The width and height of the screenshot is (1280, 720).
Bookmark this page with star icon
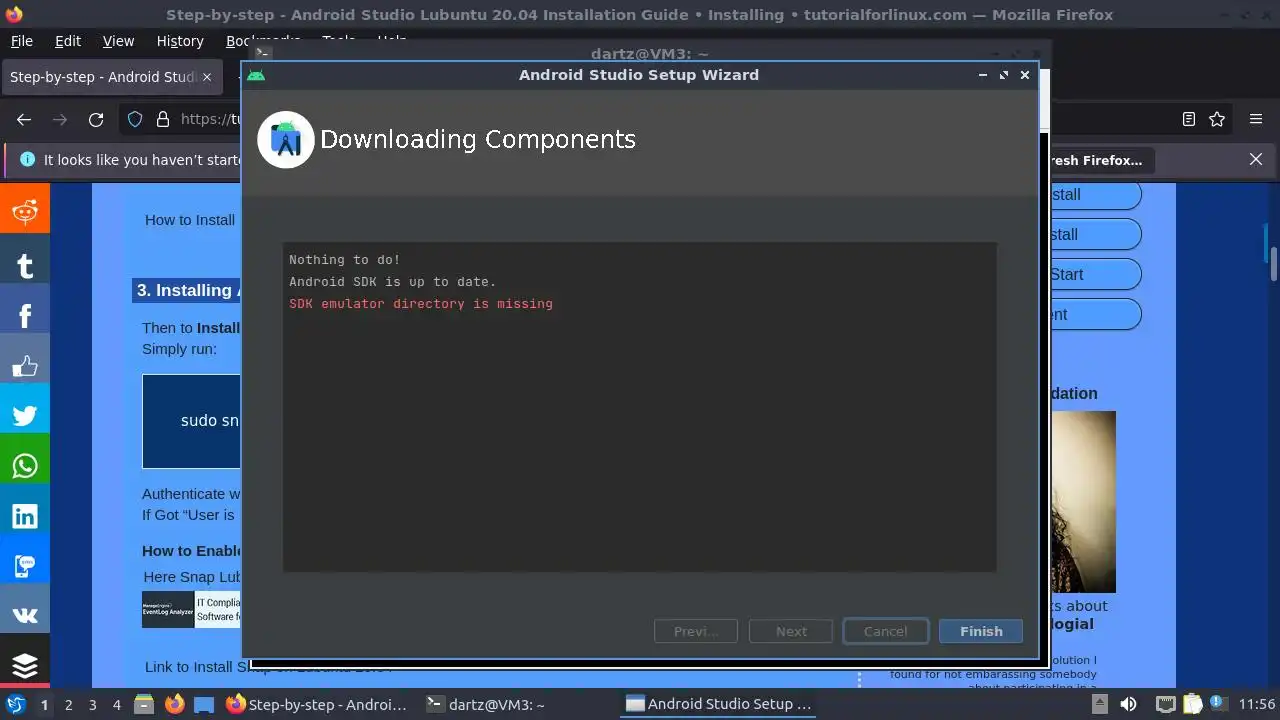[x=1217, y=119]
